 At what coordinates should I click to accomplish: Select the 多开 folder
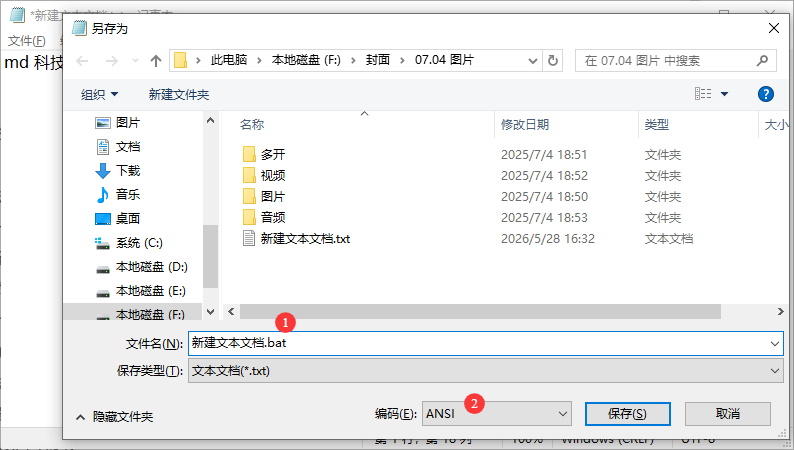272,154
